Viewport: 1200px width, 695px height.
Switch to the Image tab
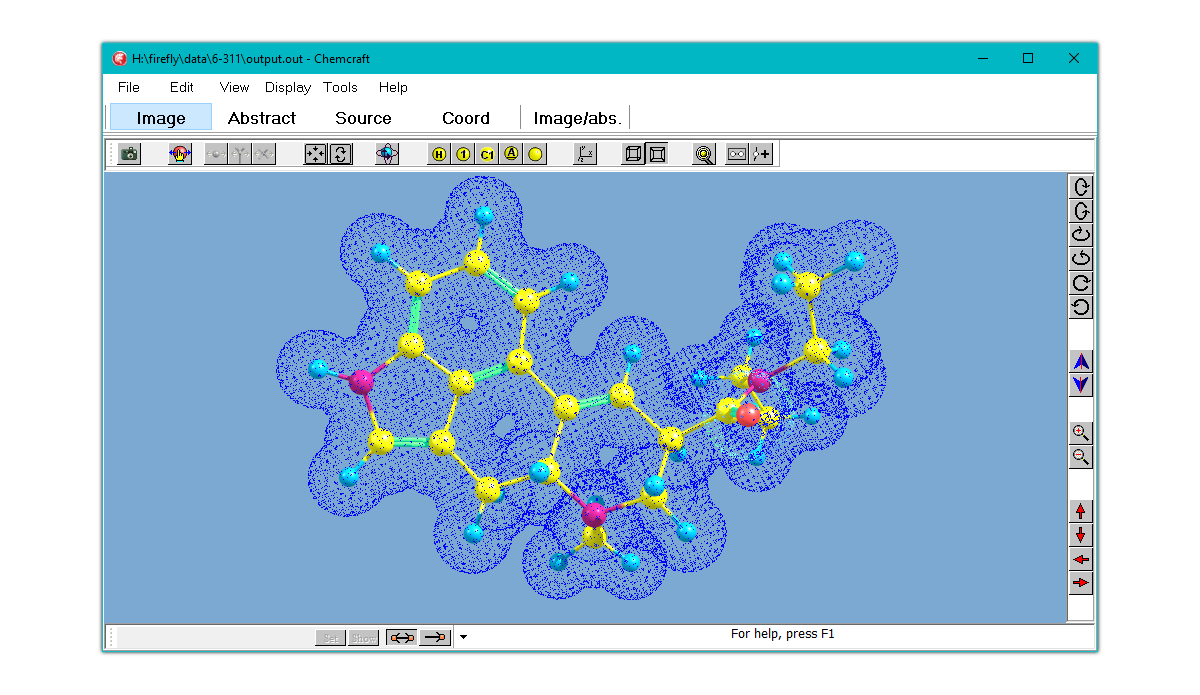pos(161,118)
